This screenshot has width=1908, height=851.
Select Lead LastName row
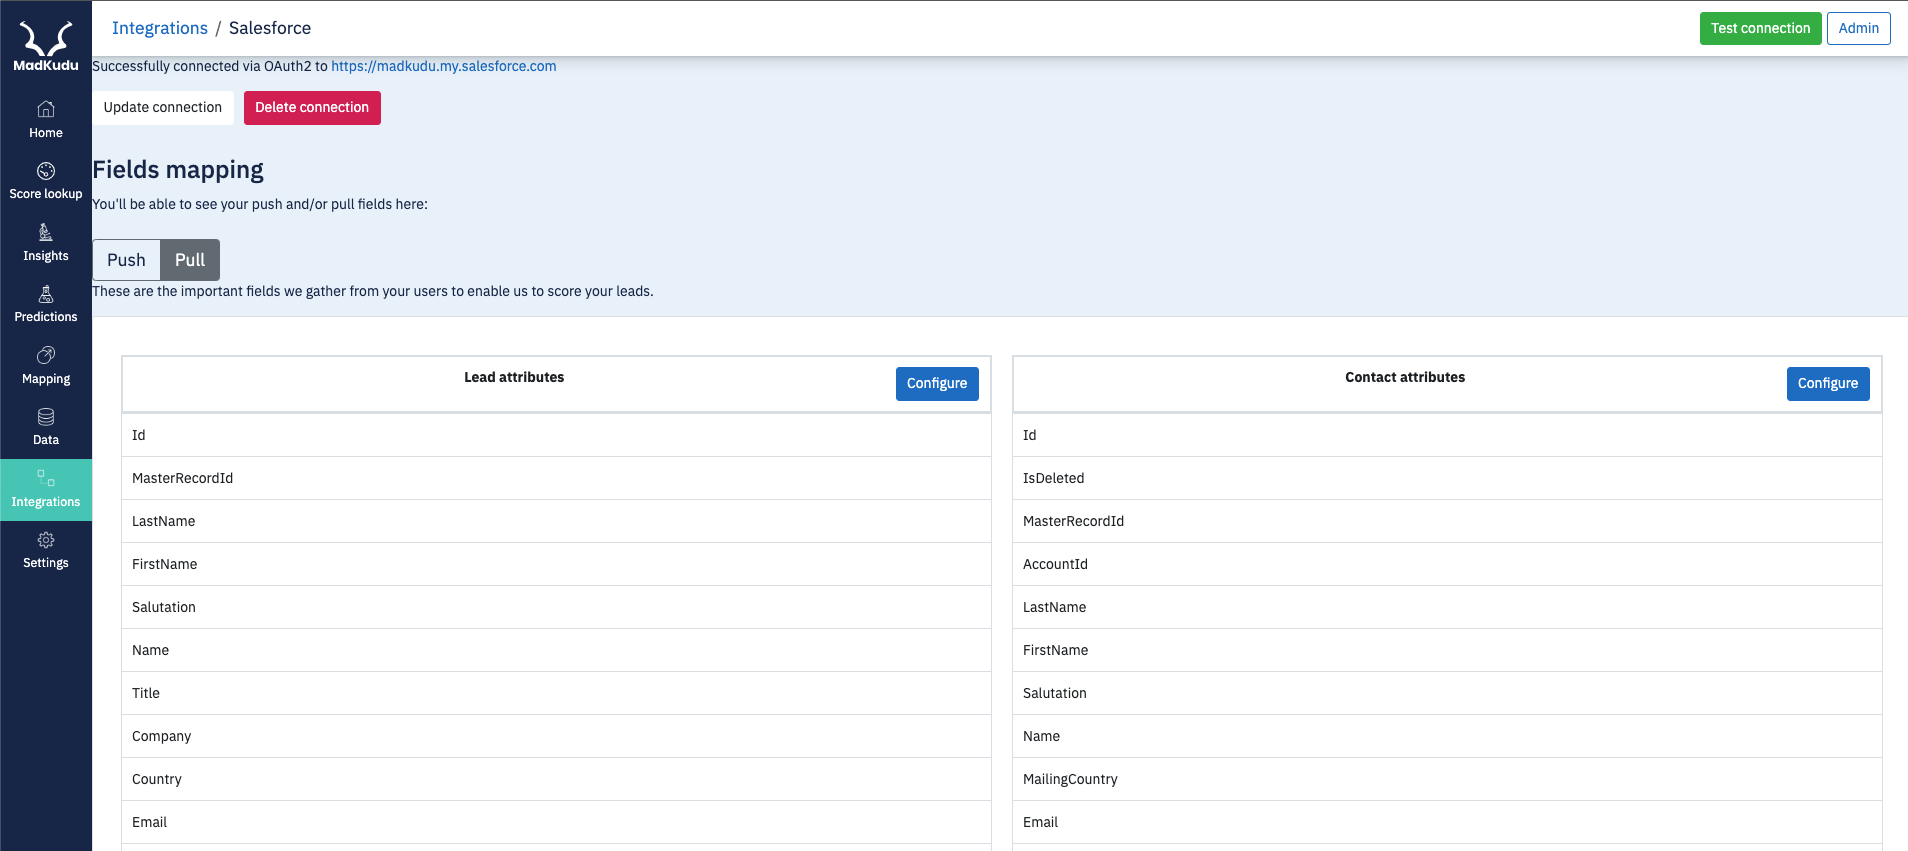click(x=556, y=521)
